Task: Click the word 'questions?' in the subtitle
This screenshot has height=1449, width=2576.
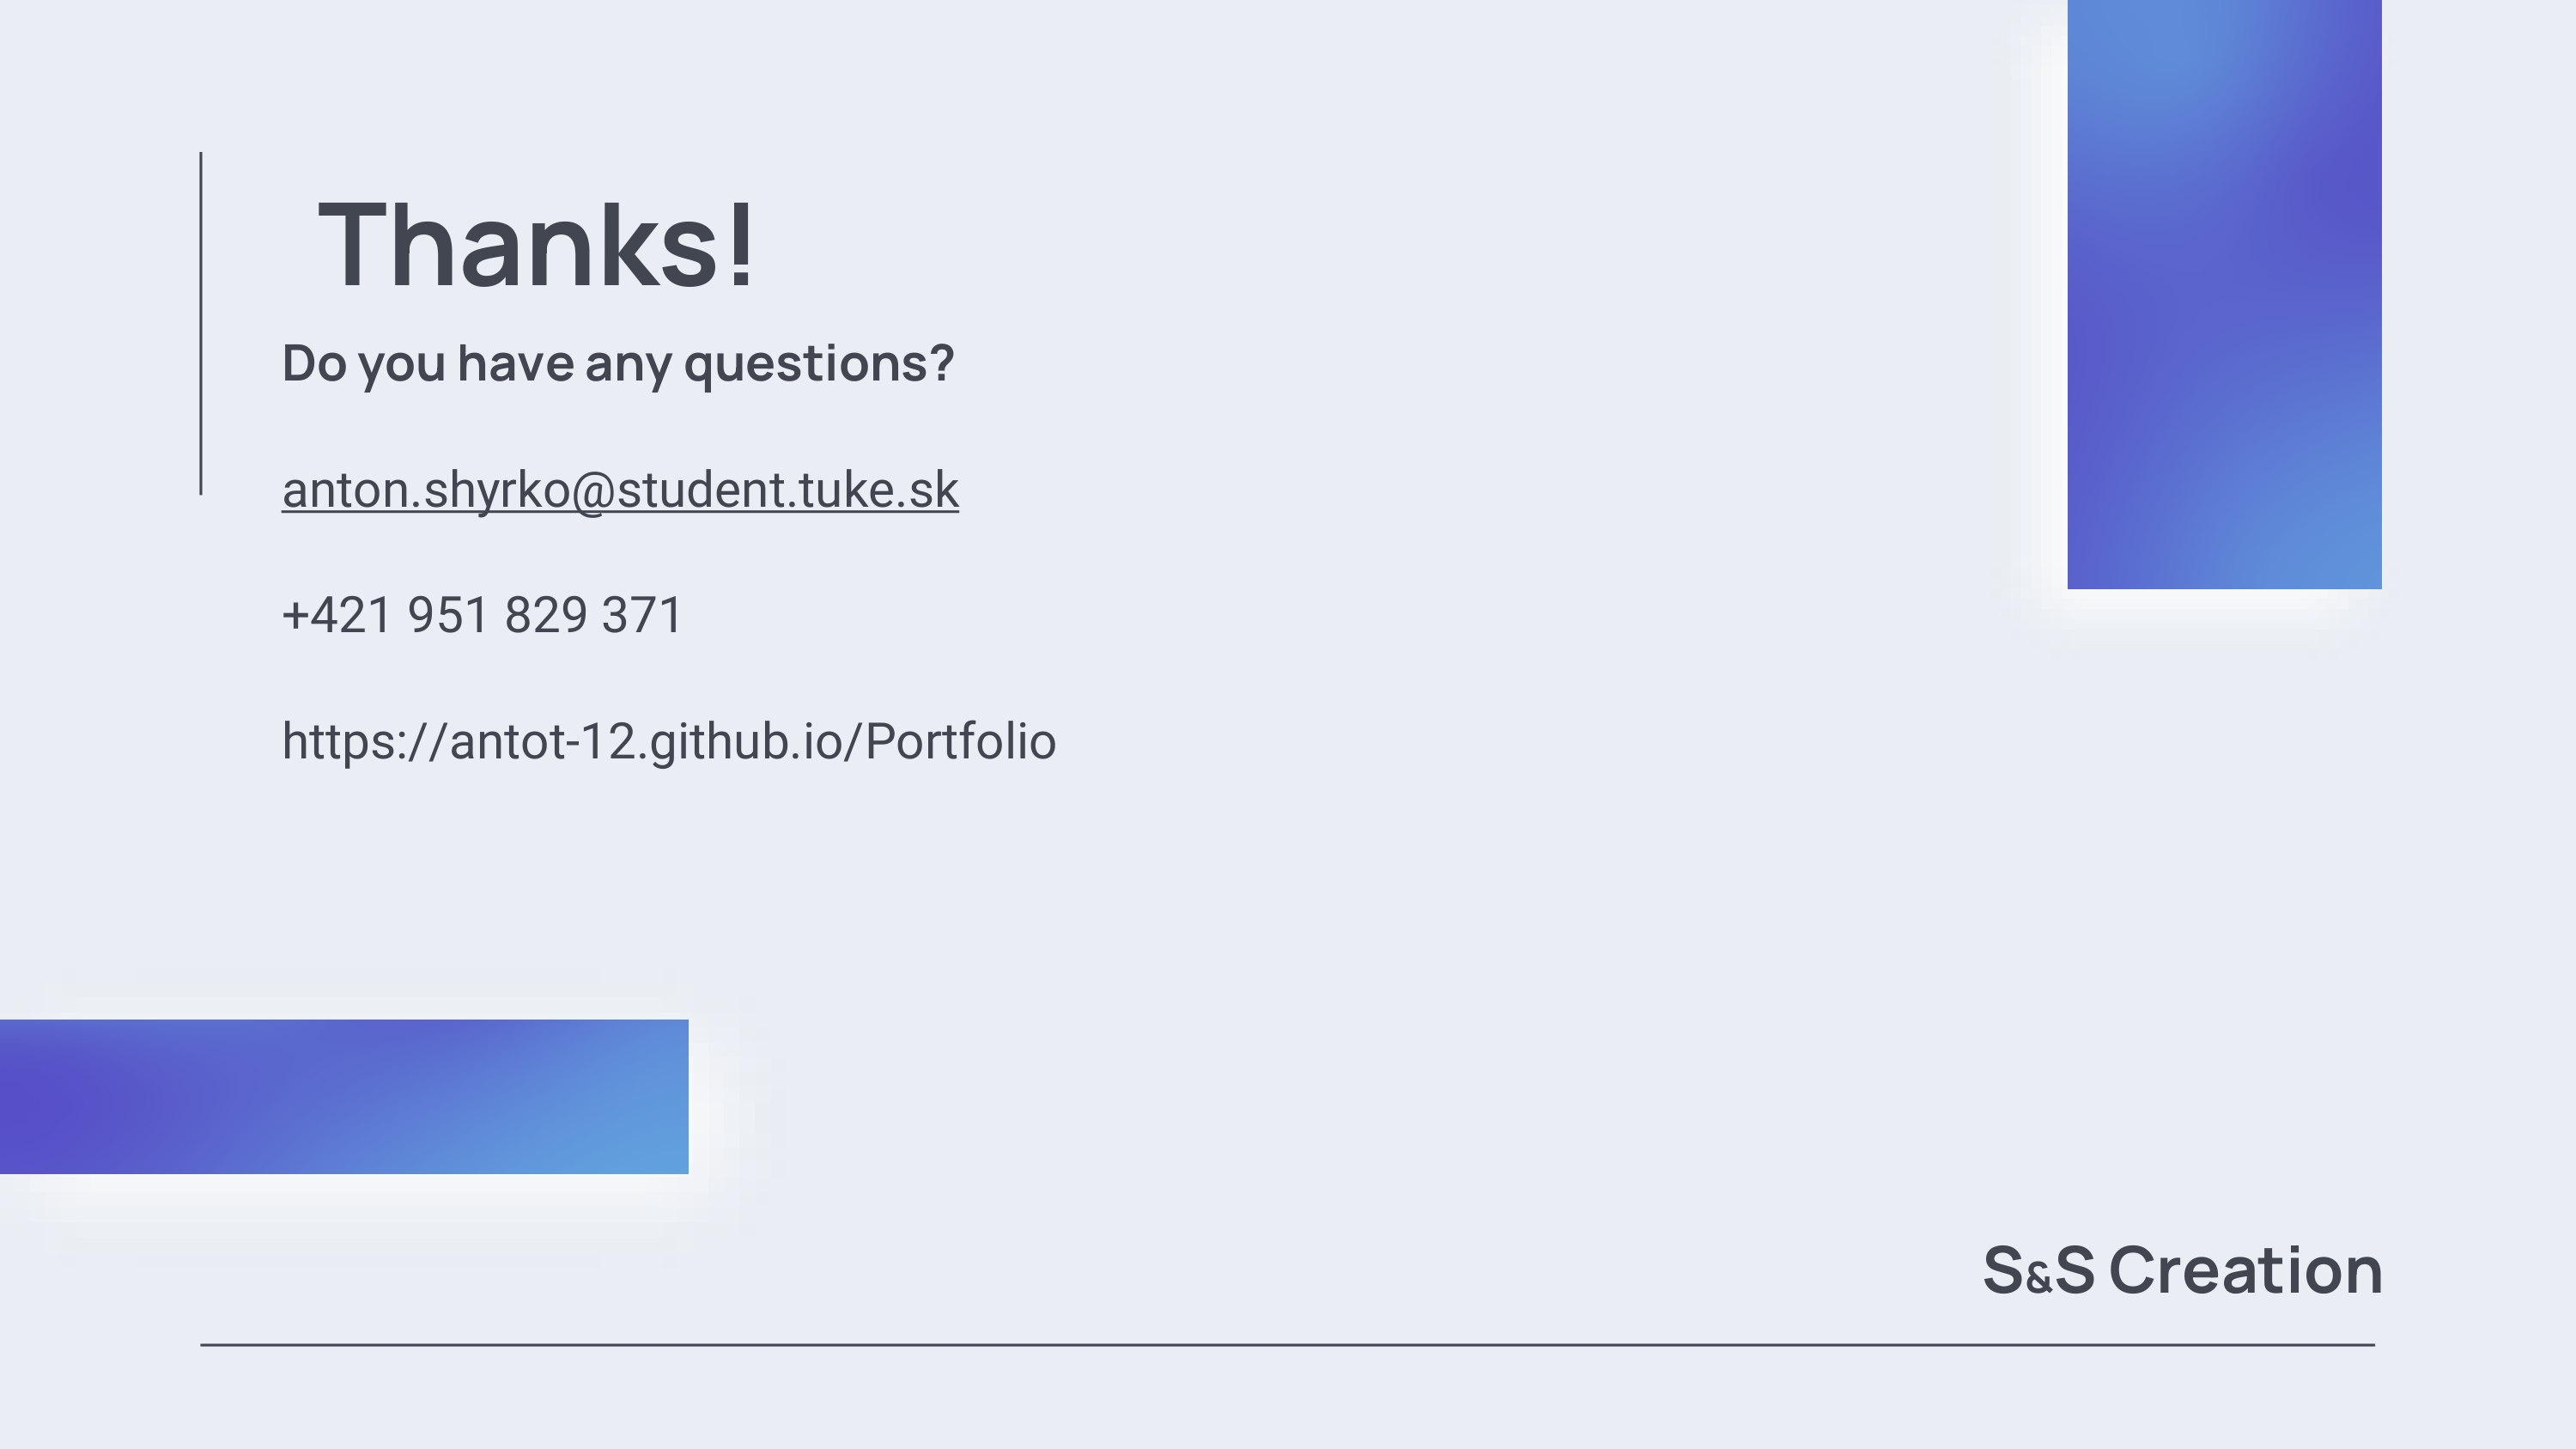Action: [x=819, y=364]
